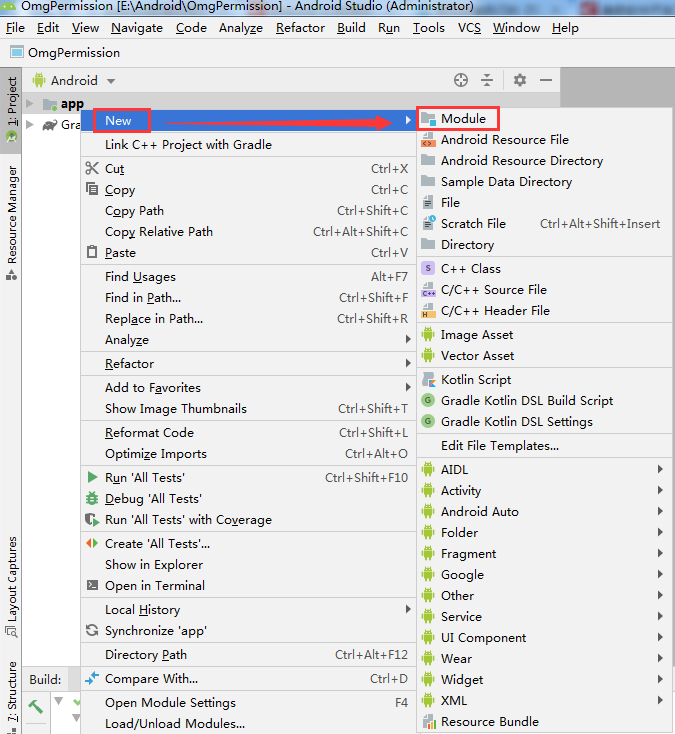
Task: Choose Find Usages
Action: pyautogui.click(x=248, y=277)
